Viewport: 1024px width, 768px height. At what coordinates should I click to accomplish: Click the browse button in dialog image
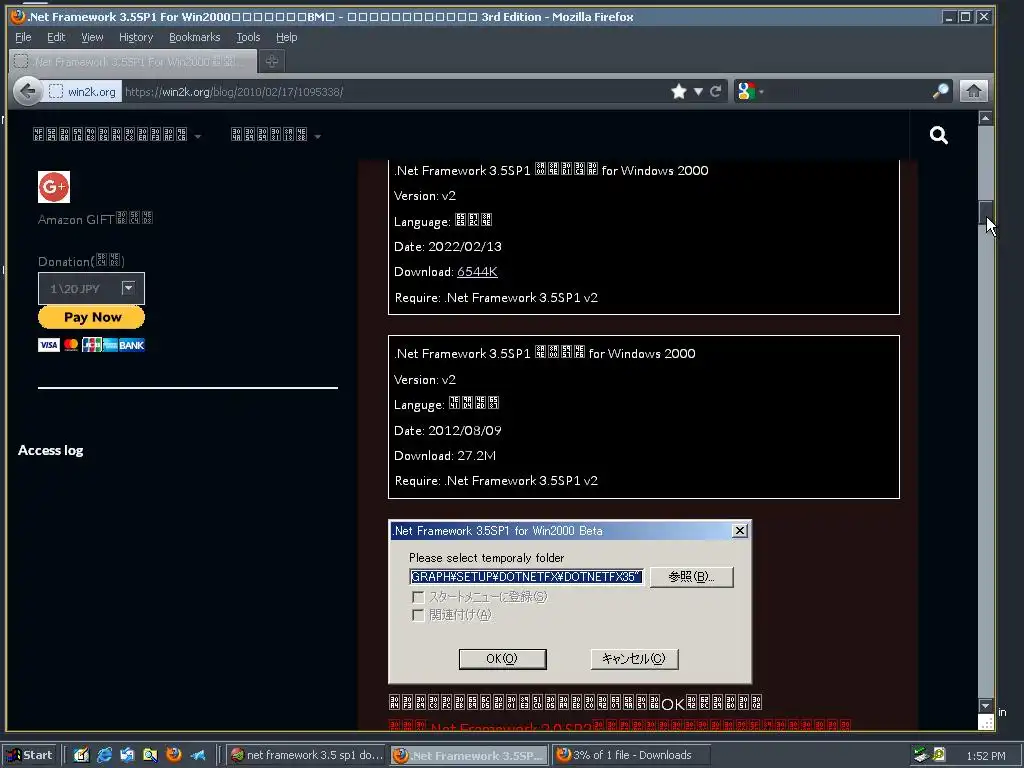pyautogui.click(x=692, y=577)
